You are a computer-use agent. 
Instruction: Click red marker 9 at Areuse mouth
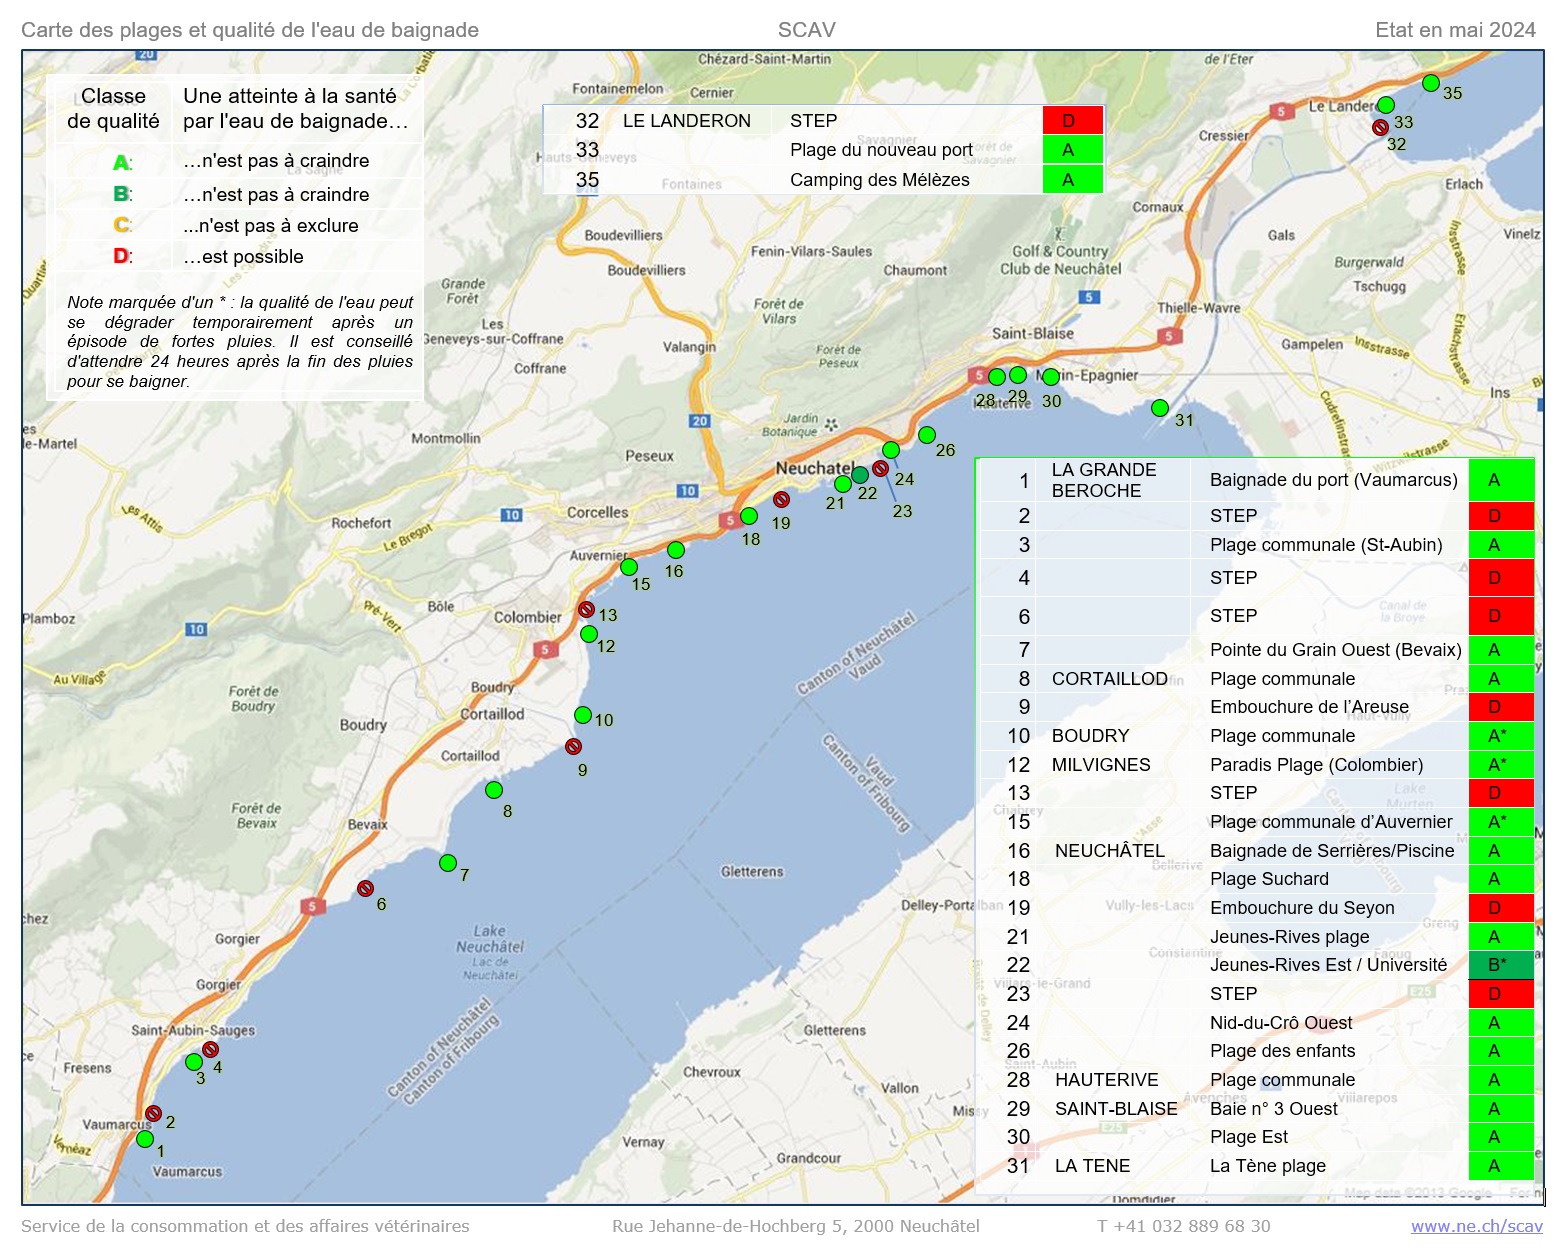click(573, 746)
